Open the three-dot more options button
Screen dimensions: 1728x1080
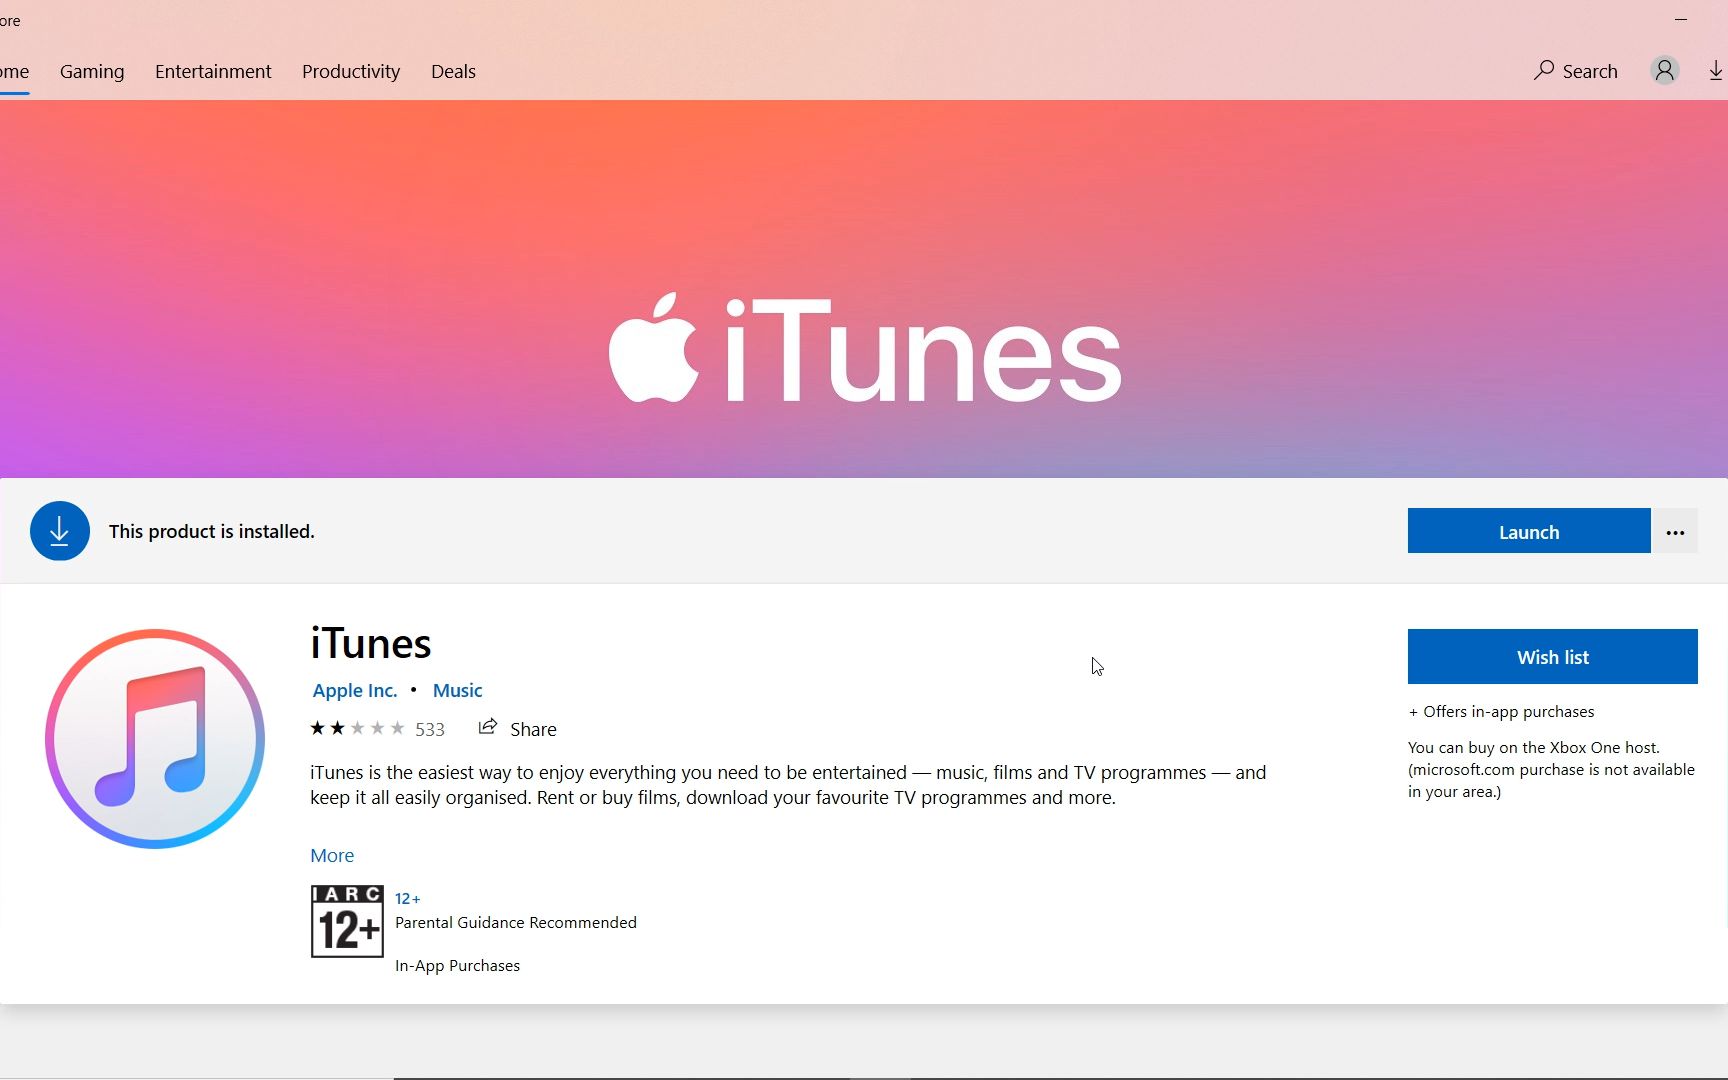(1675, 531)
